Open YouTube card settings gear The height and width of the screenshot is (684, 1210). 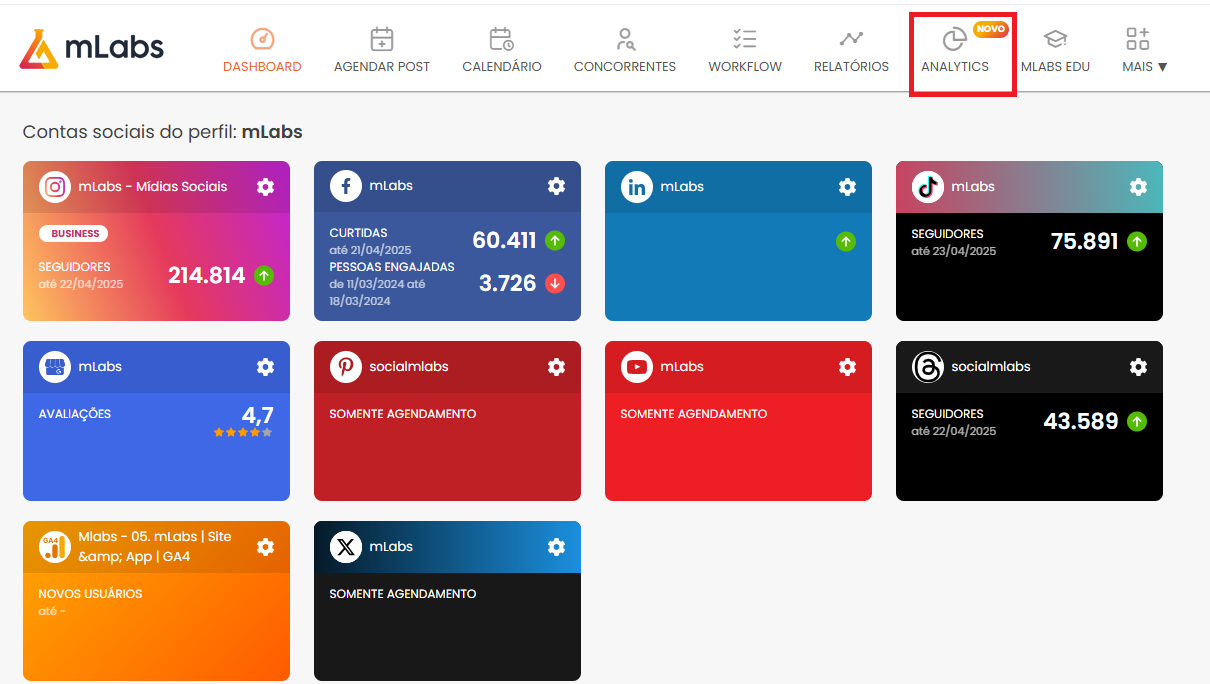click(847, 367)
